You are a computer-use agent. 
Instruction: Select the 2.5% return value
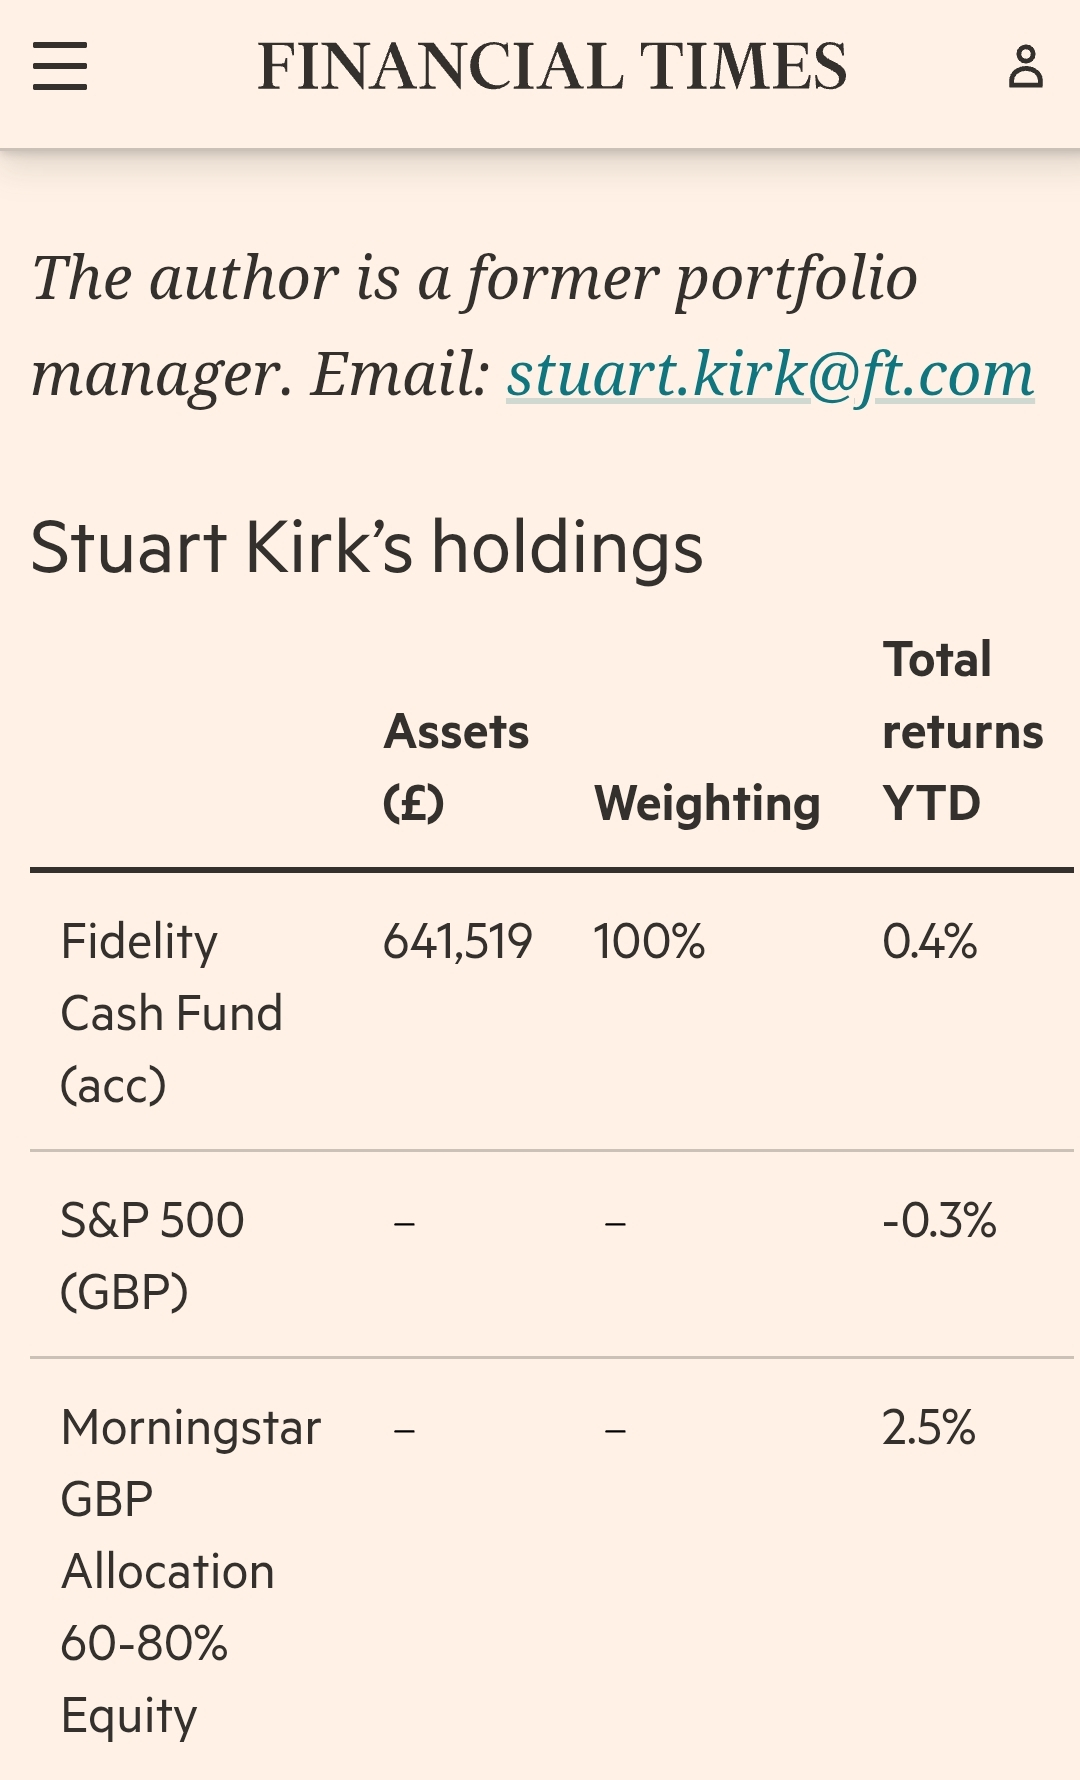[928, 1428]
